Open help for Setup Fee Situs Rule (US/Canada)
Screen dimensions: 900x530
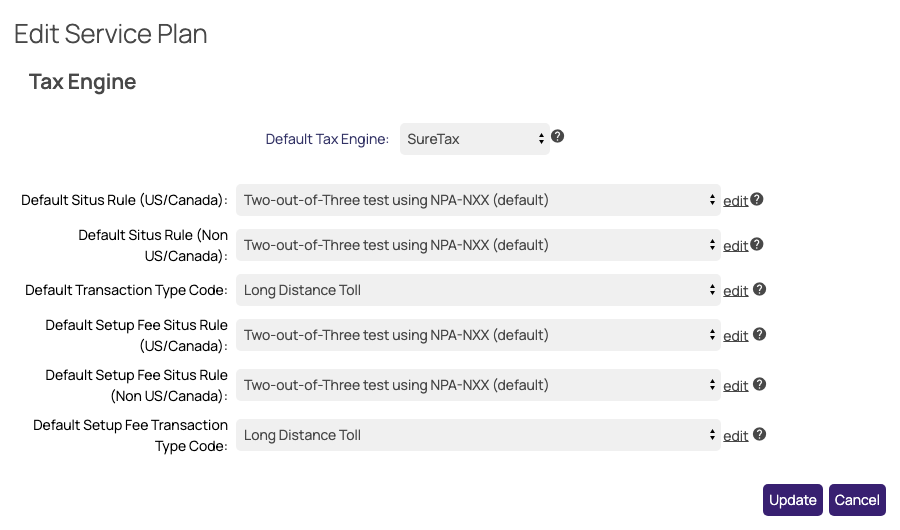click(759, 334)
